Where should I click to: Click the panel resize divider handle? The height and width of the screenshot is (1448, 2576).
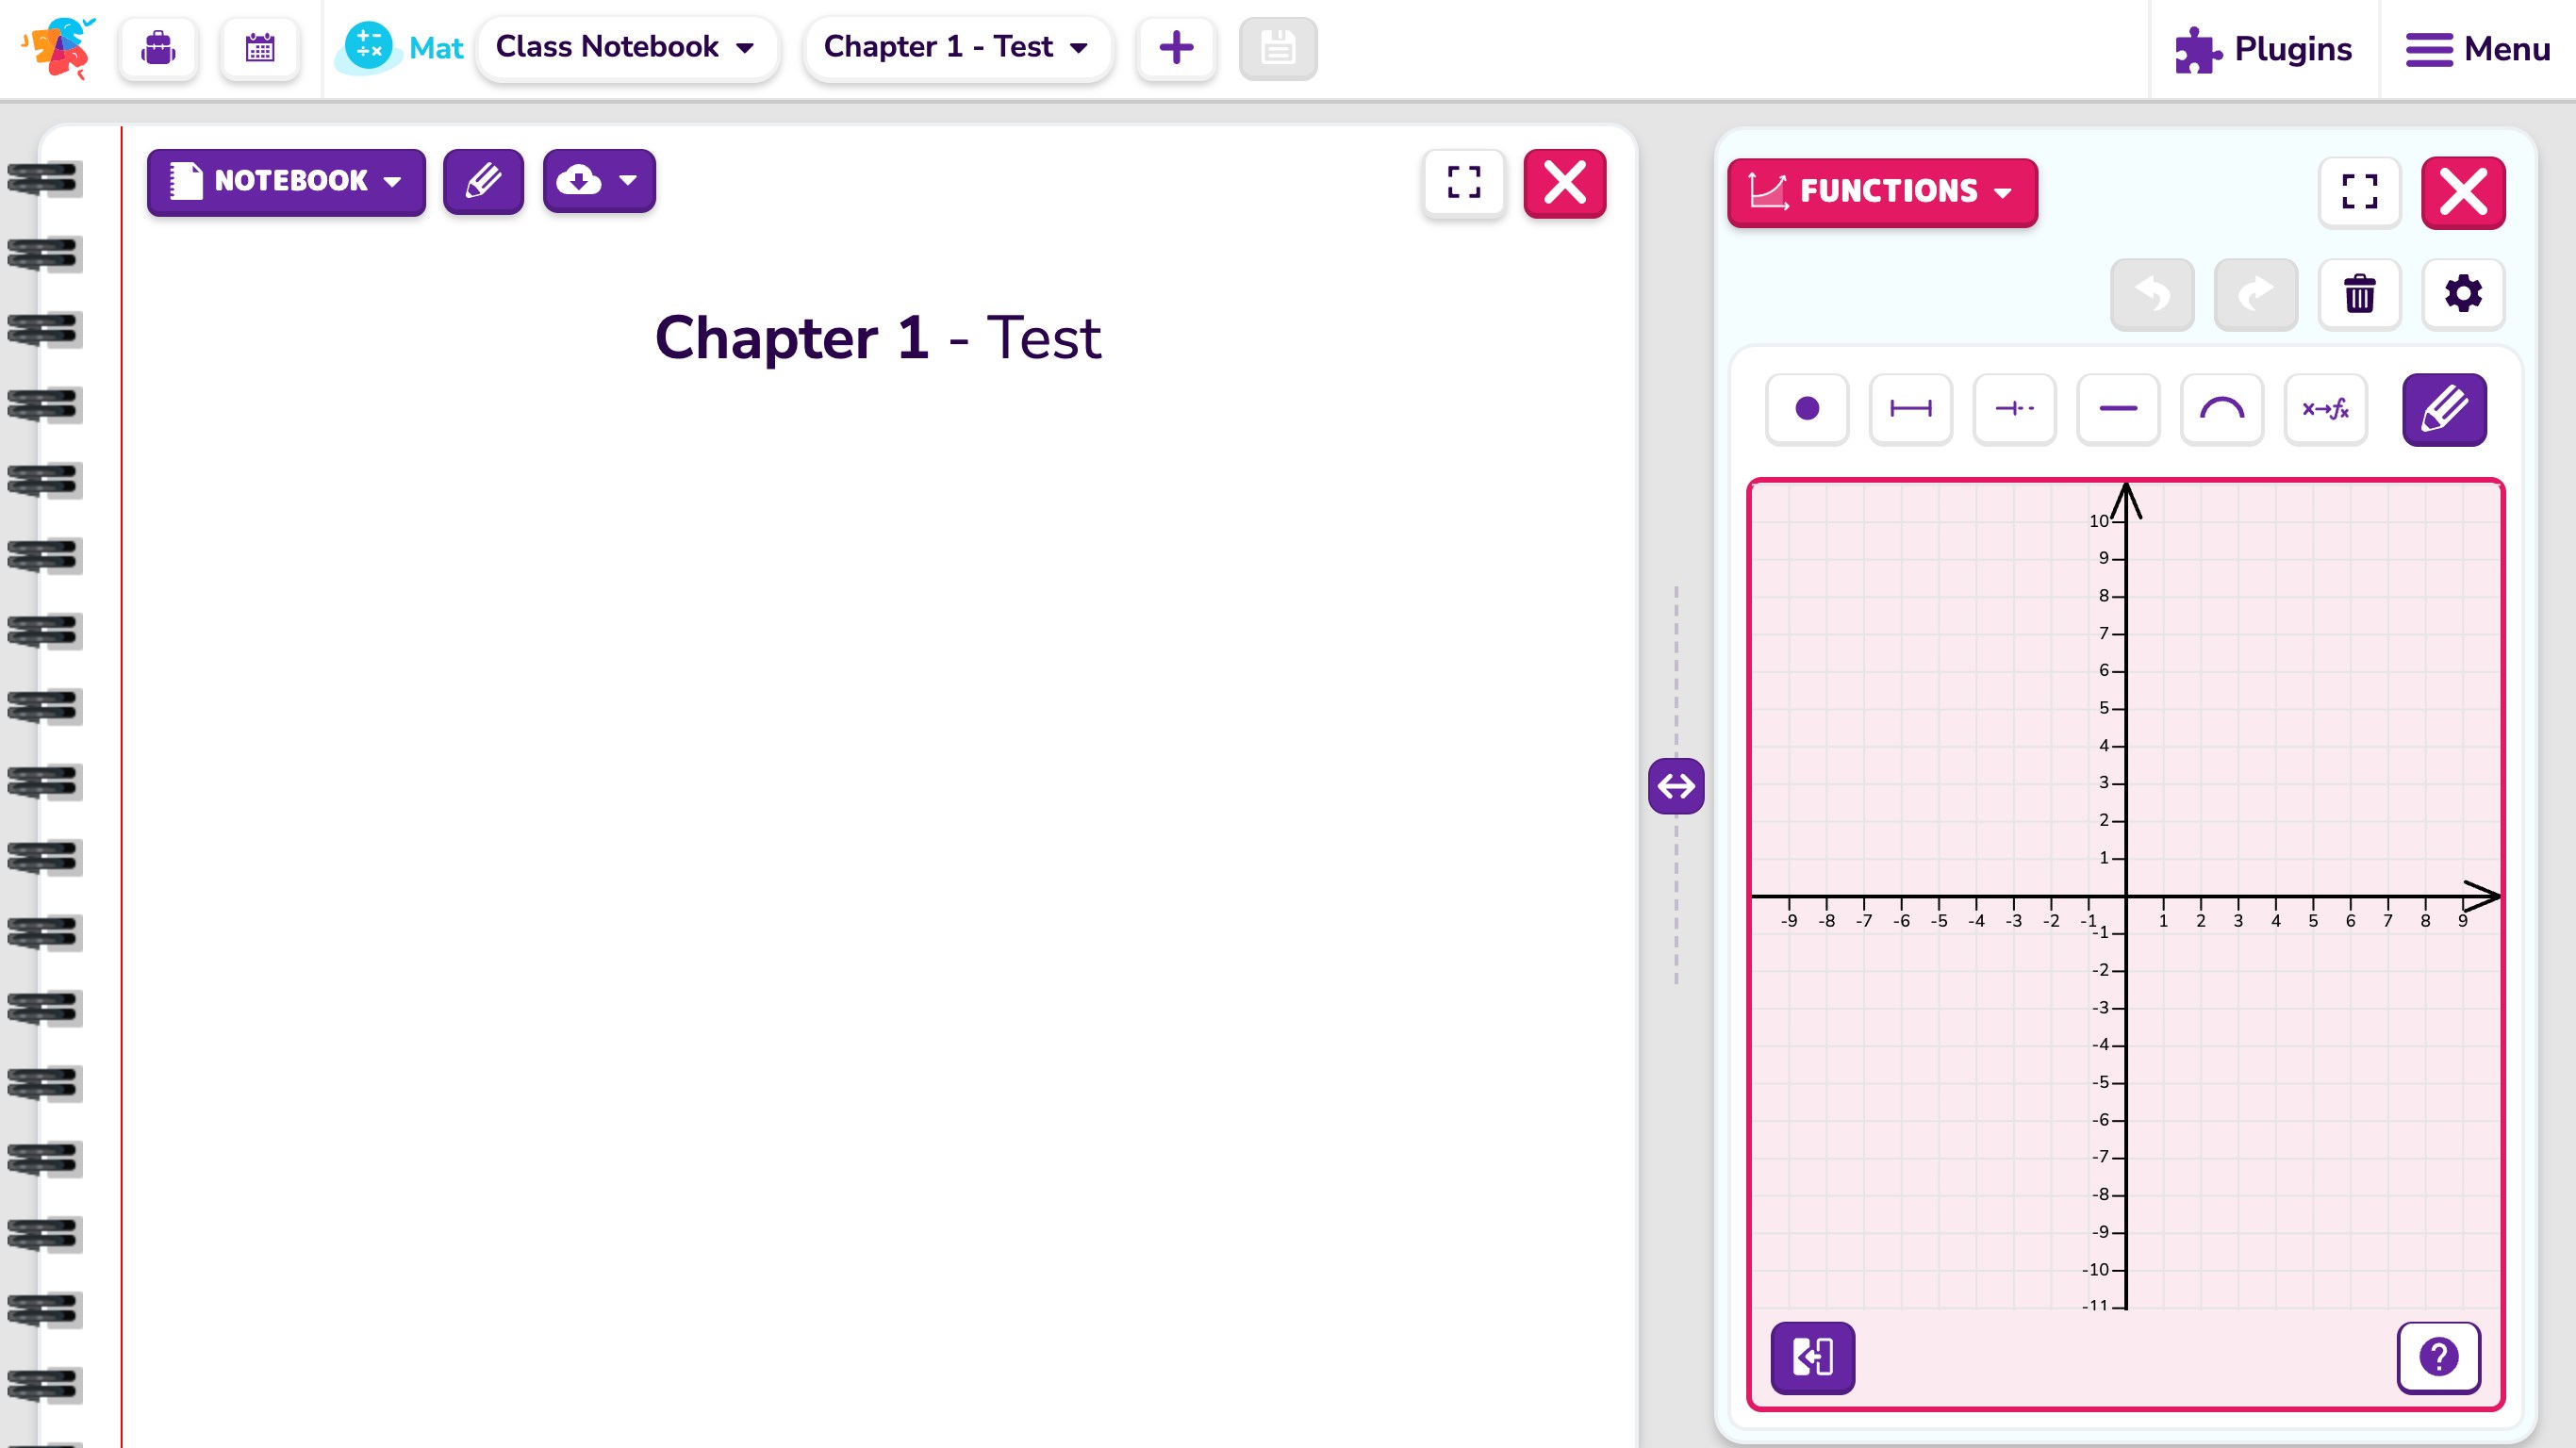click(x=1676, y=786)
